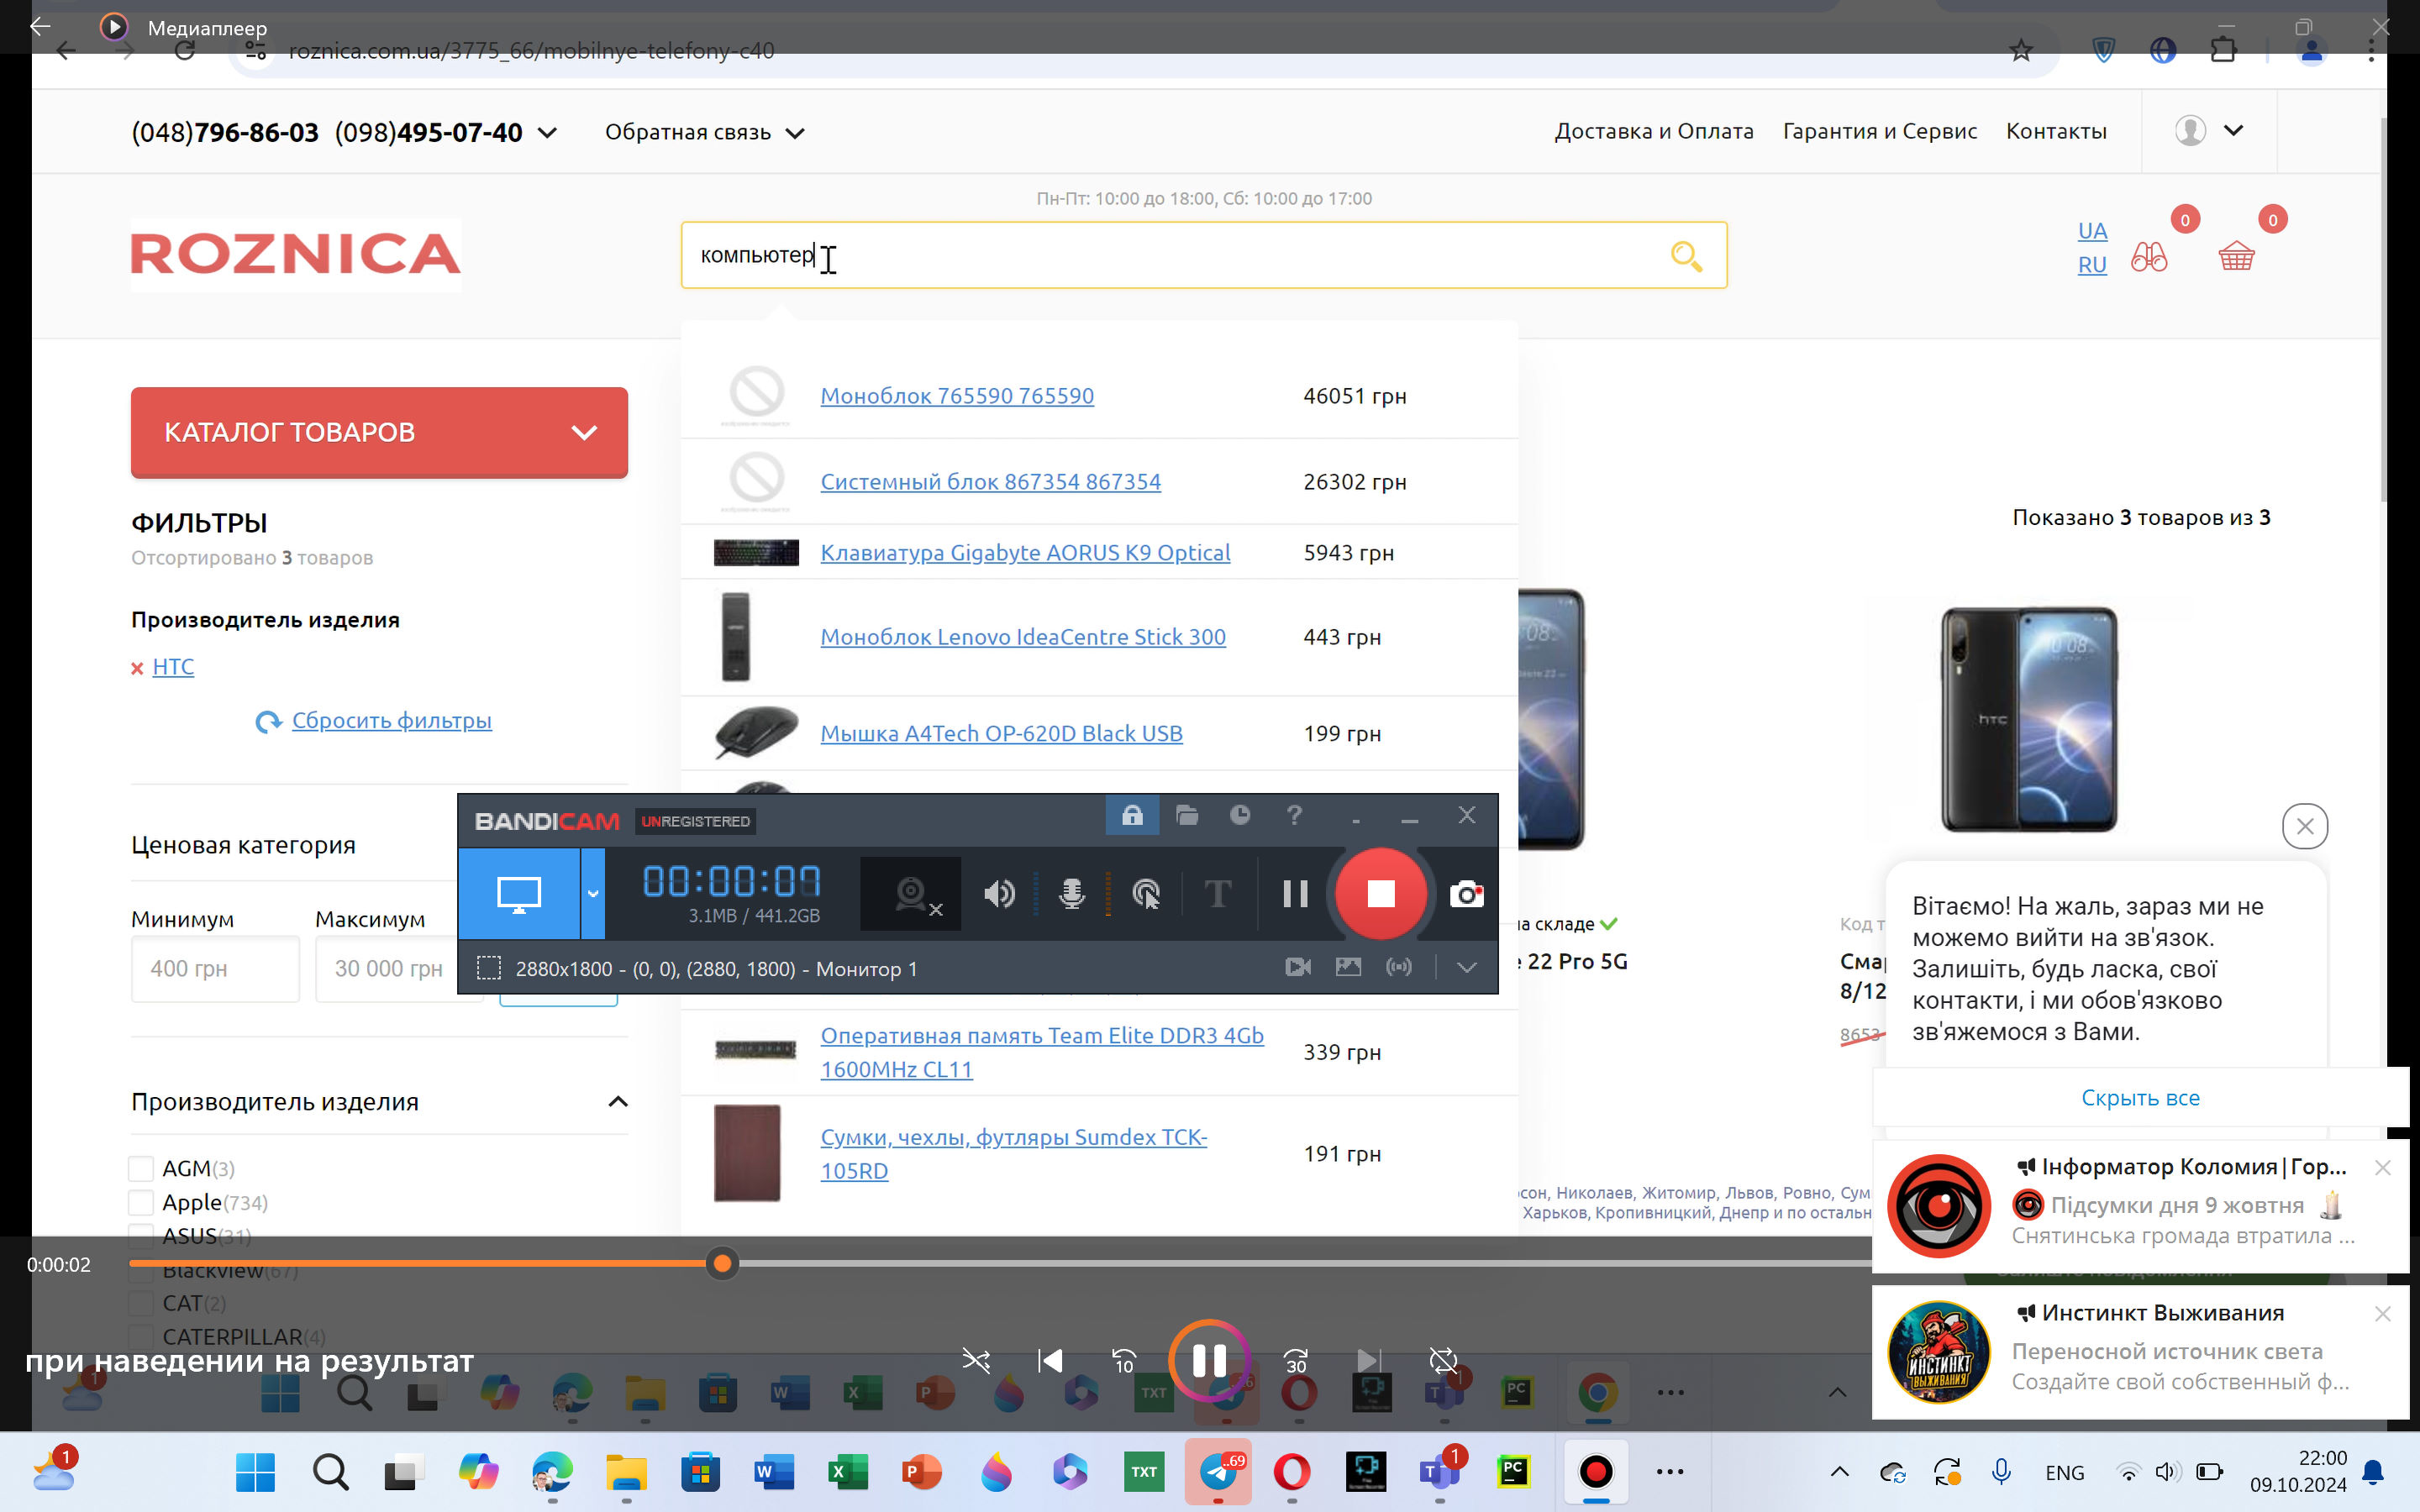Collapse the Производитель изделия filter section
The image size is (2420, 1512).
(x=618, y=1101)
